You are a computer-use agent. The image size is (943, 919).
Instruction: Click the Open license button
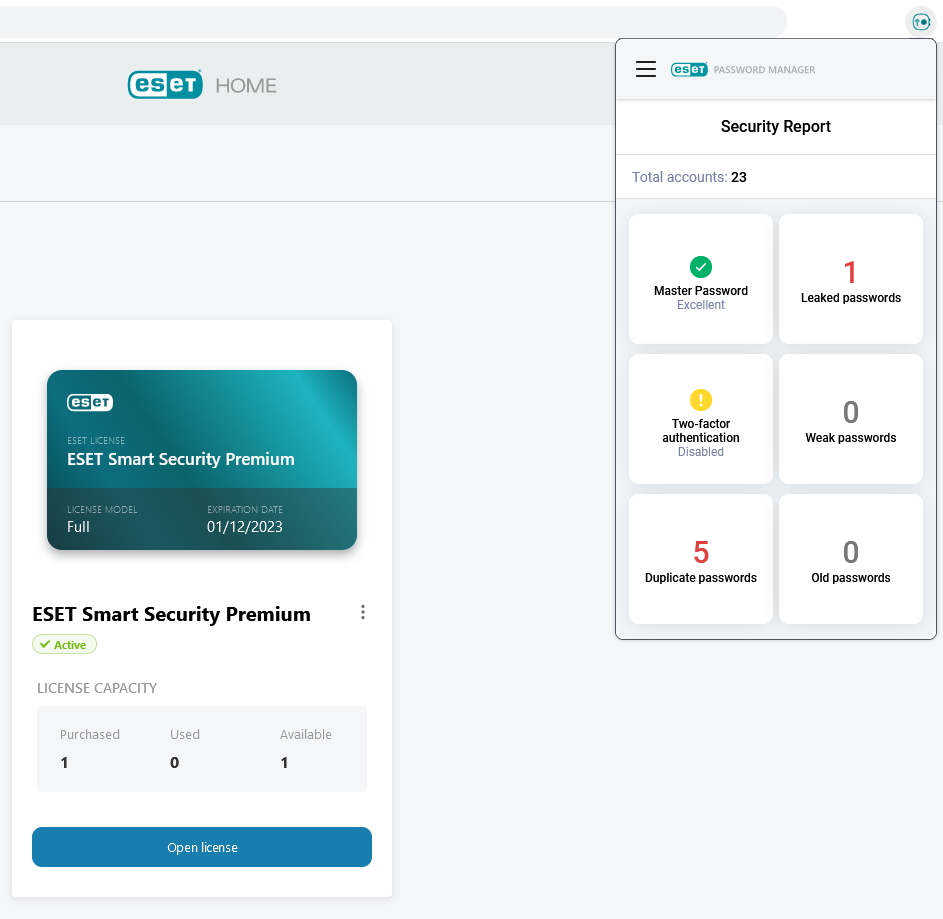202,847
